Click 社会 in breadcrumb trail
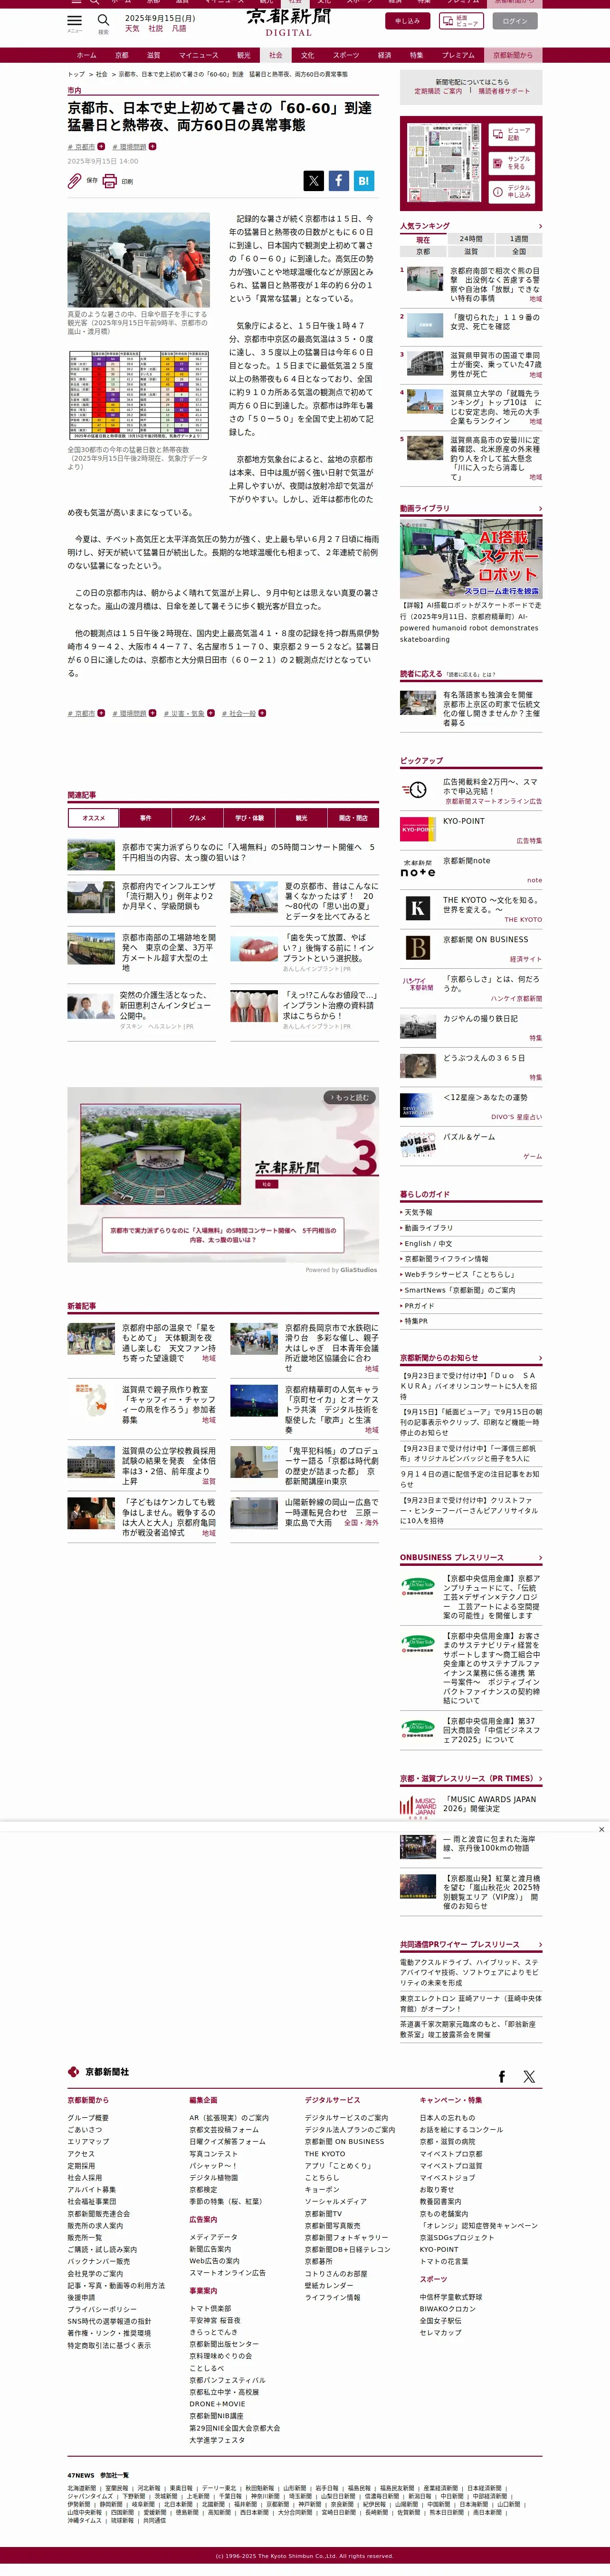This screenshot has height=2576, width=610. tap(101, 74)
